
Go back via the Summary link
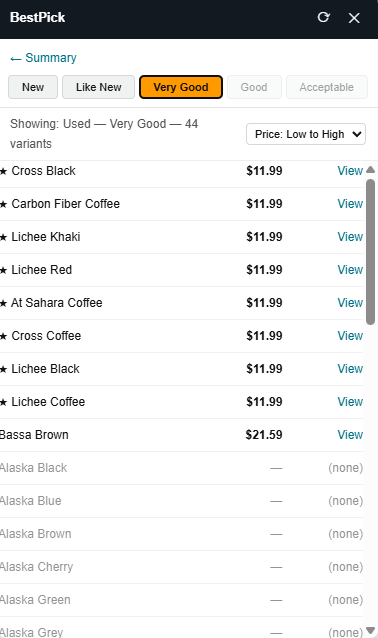tap(43, 58)
